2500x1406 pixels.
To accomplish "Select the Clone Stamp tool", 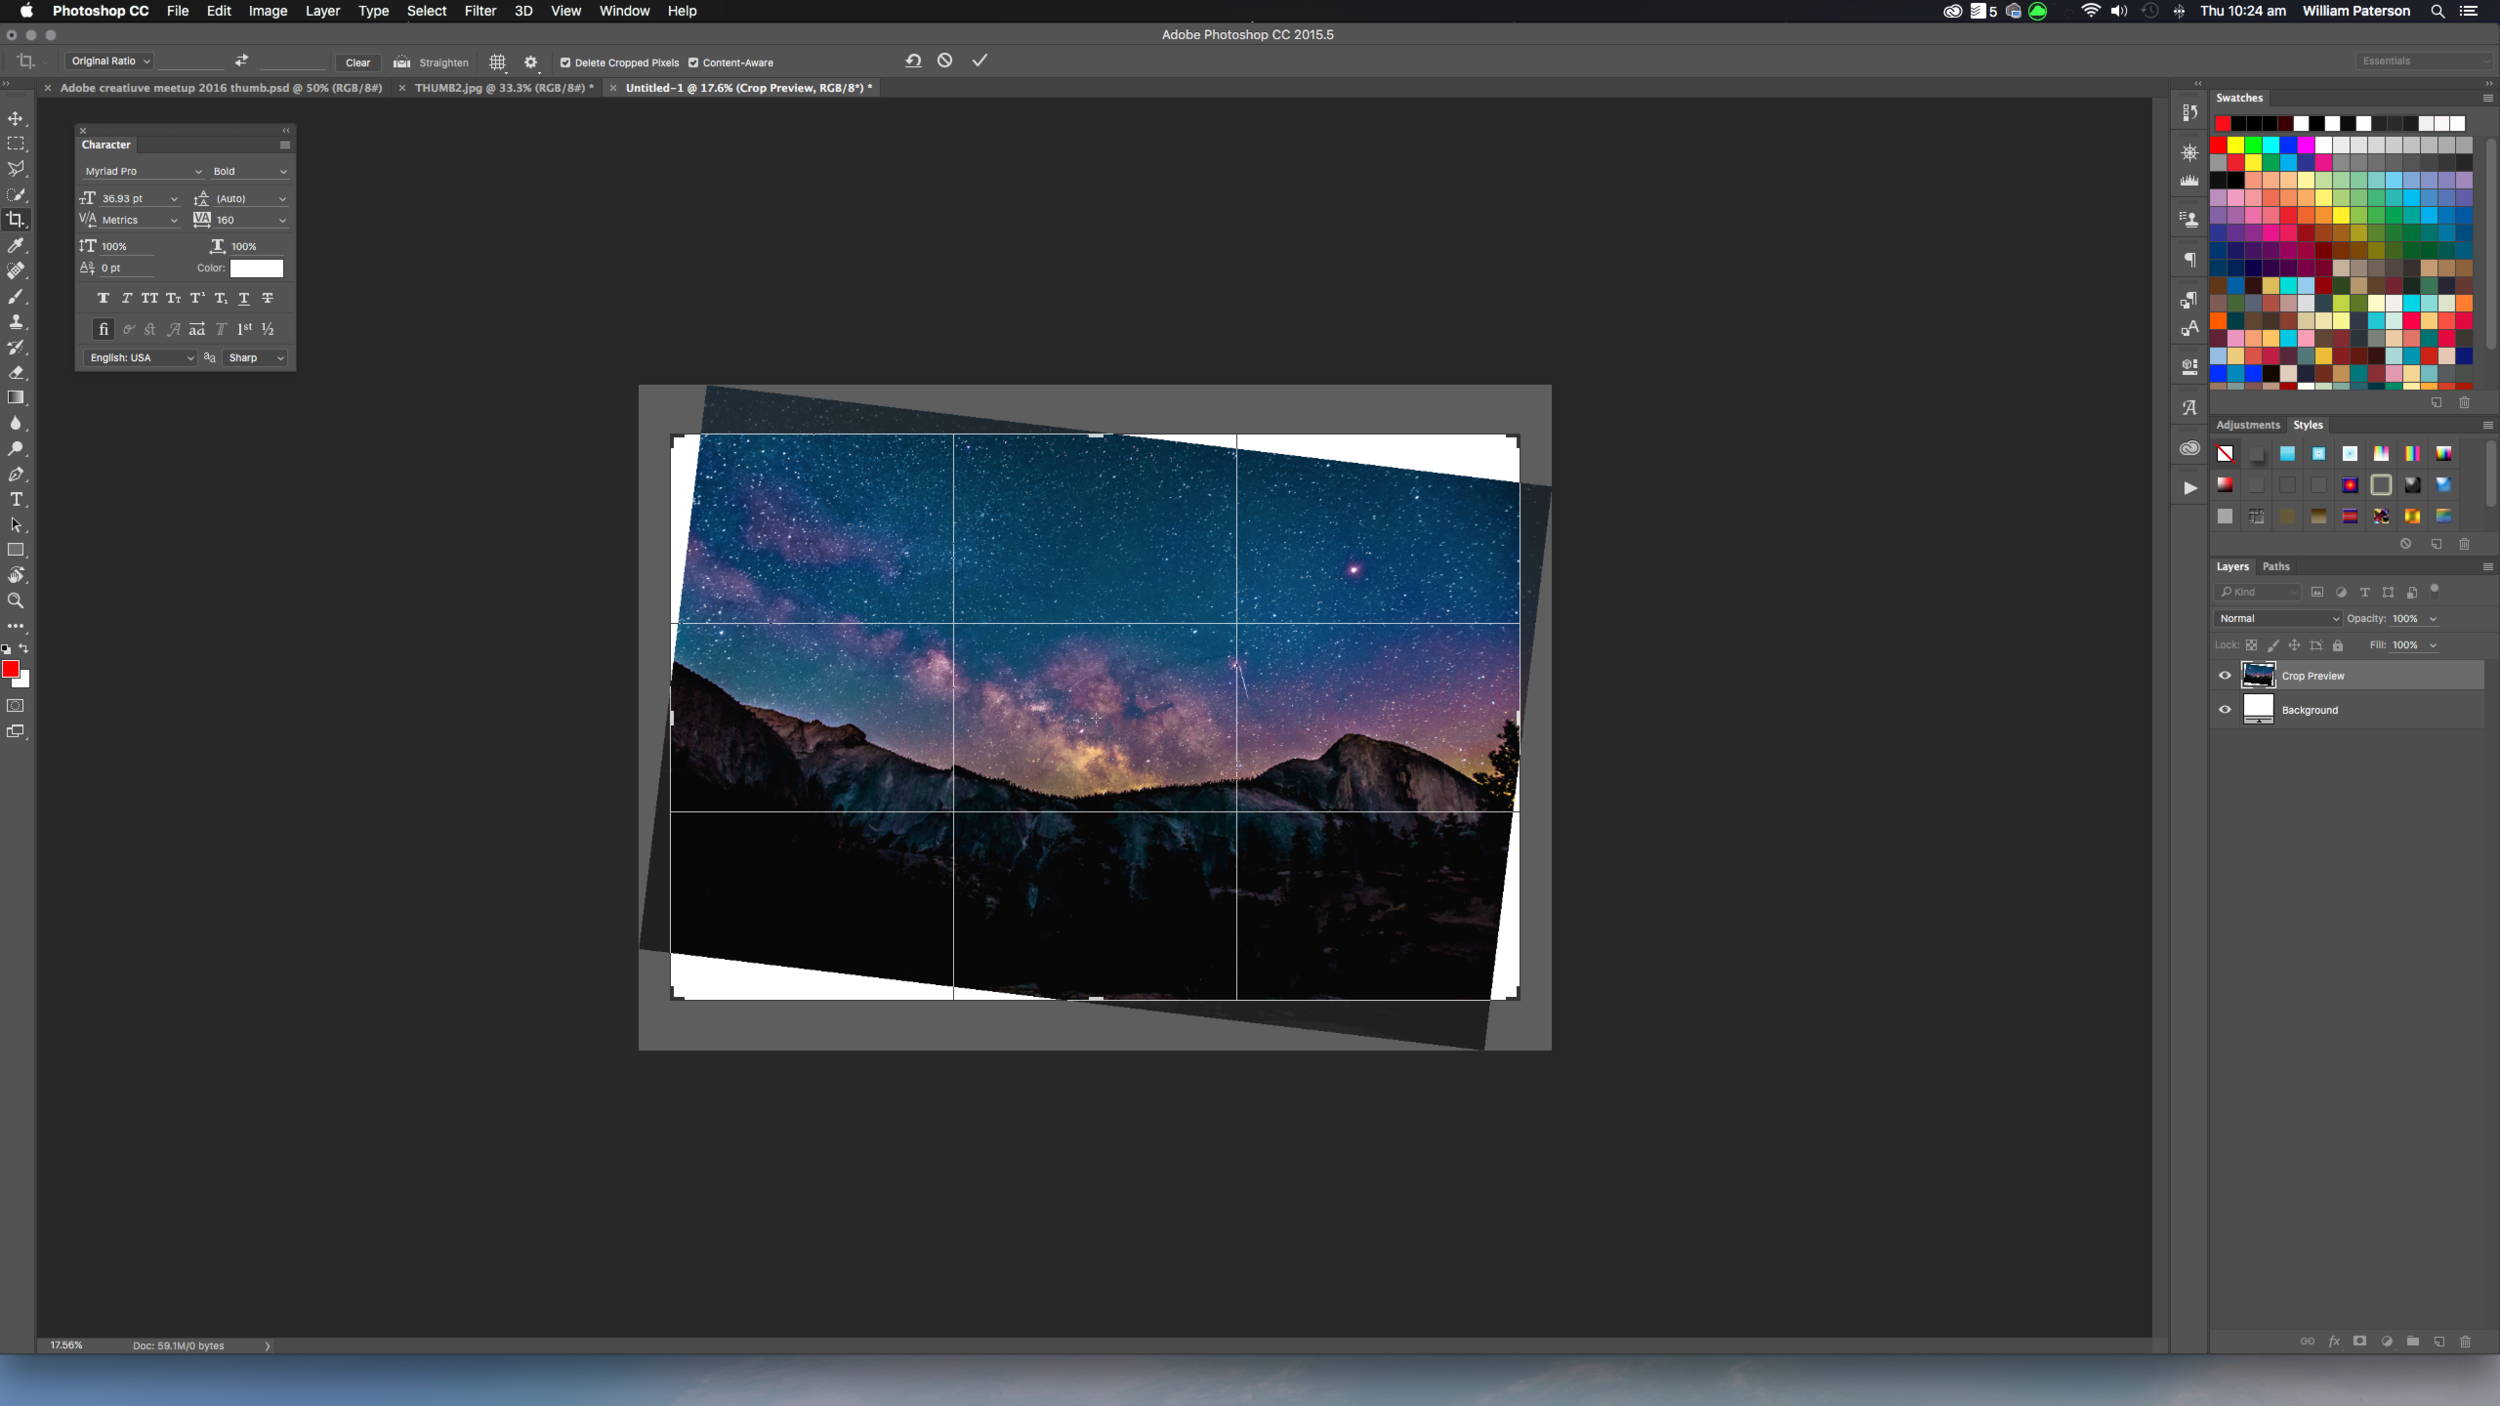I will (16, 322).
